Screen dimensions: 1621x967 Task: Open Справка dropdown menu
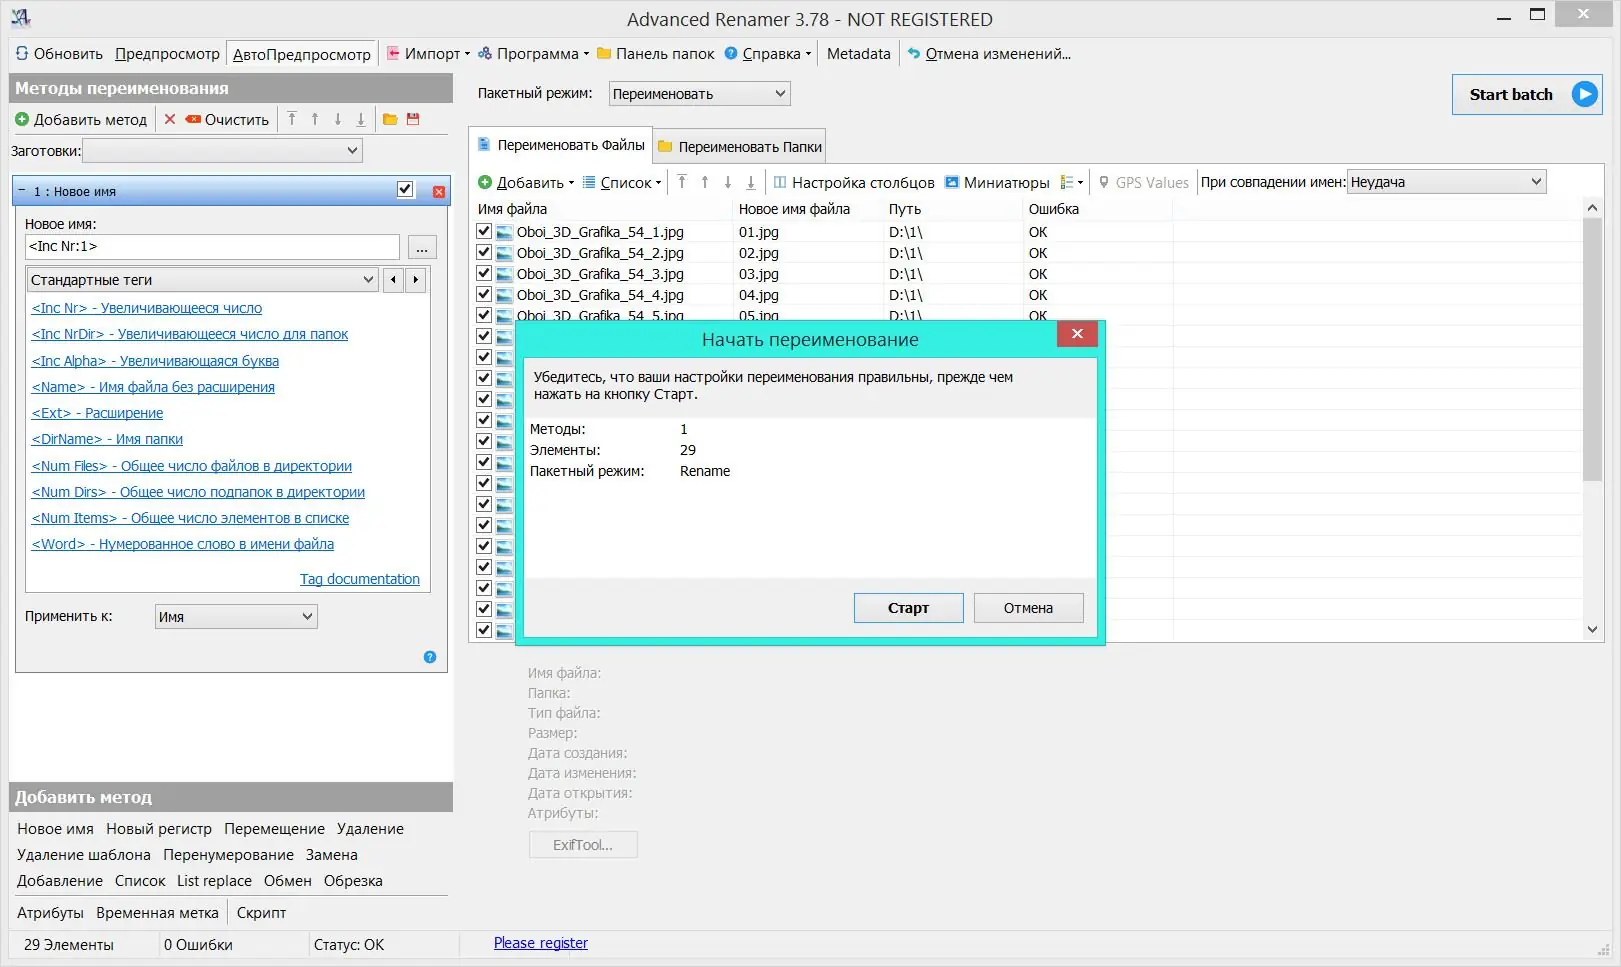(x=768, y=54)
